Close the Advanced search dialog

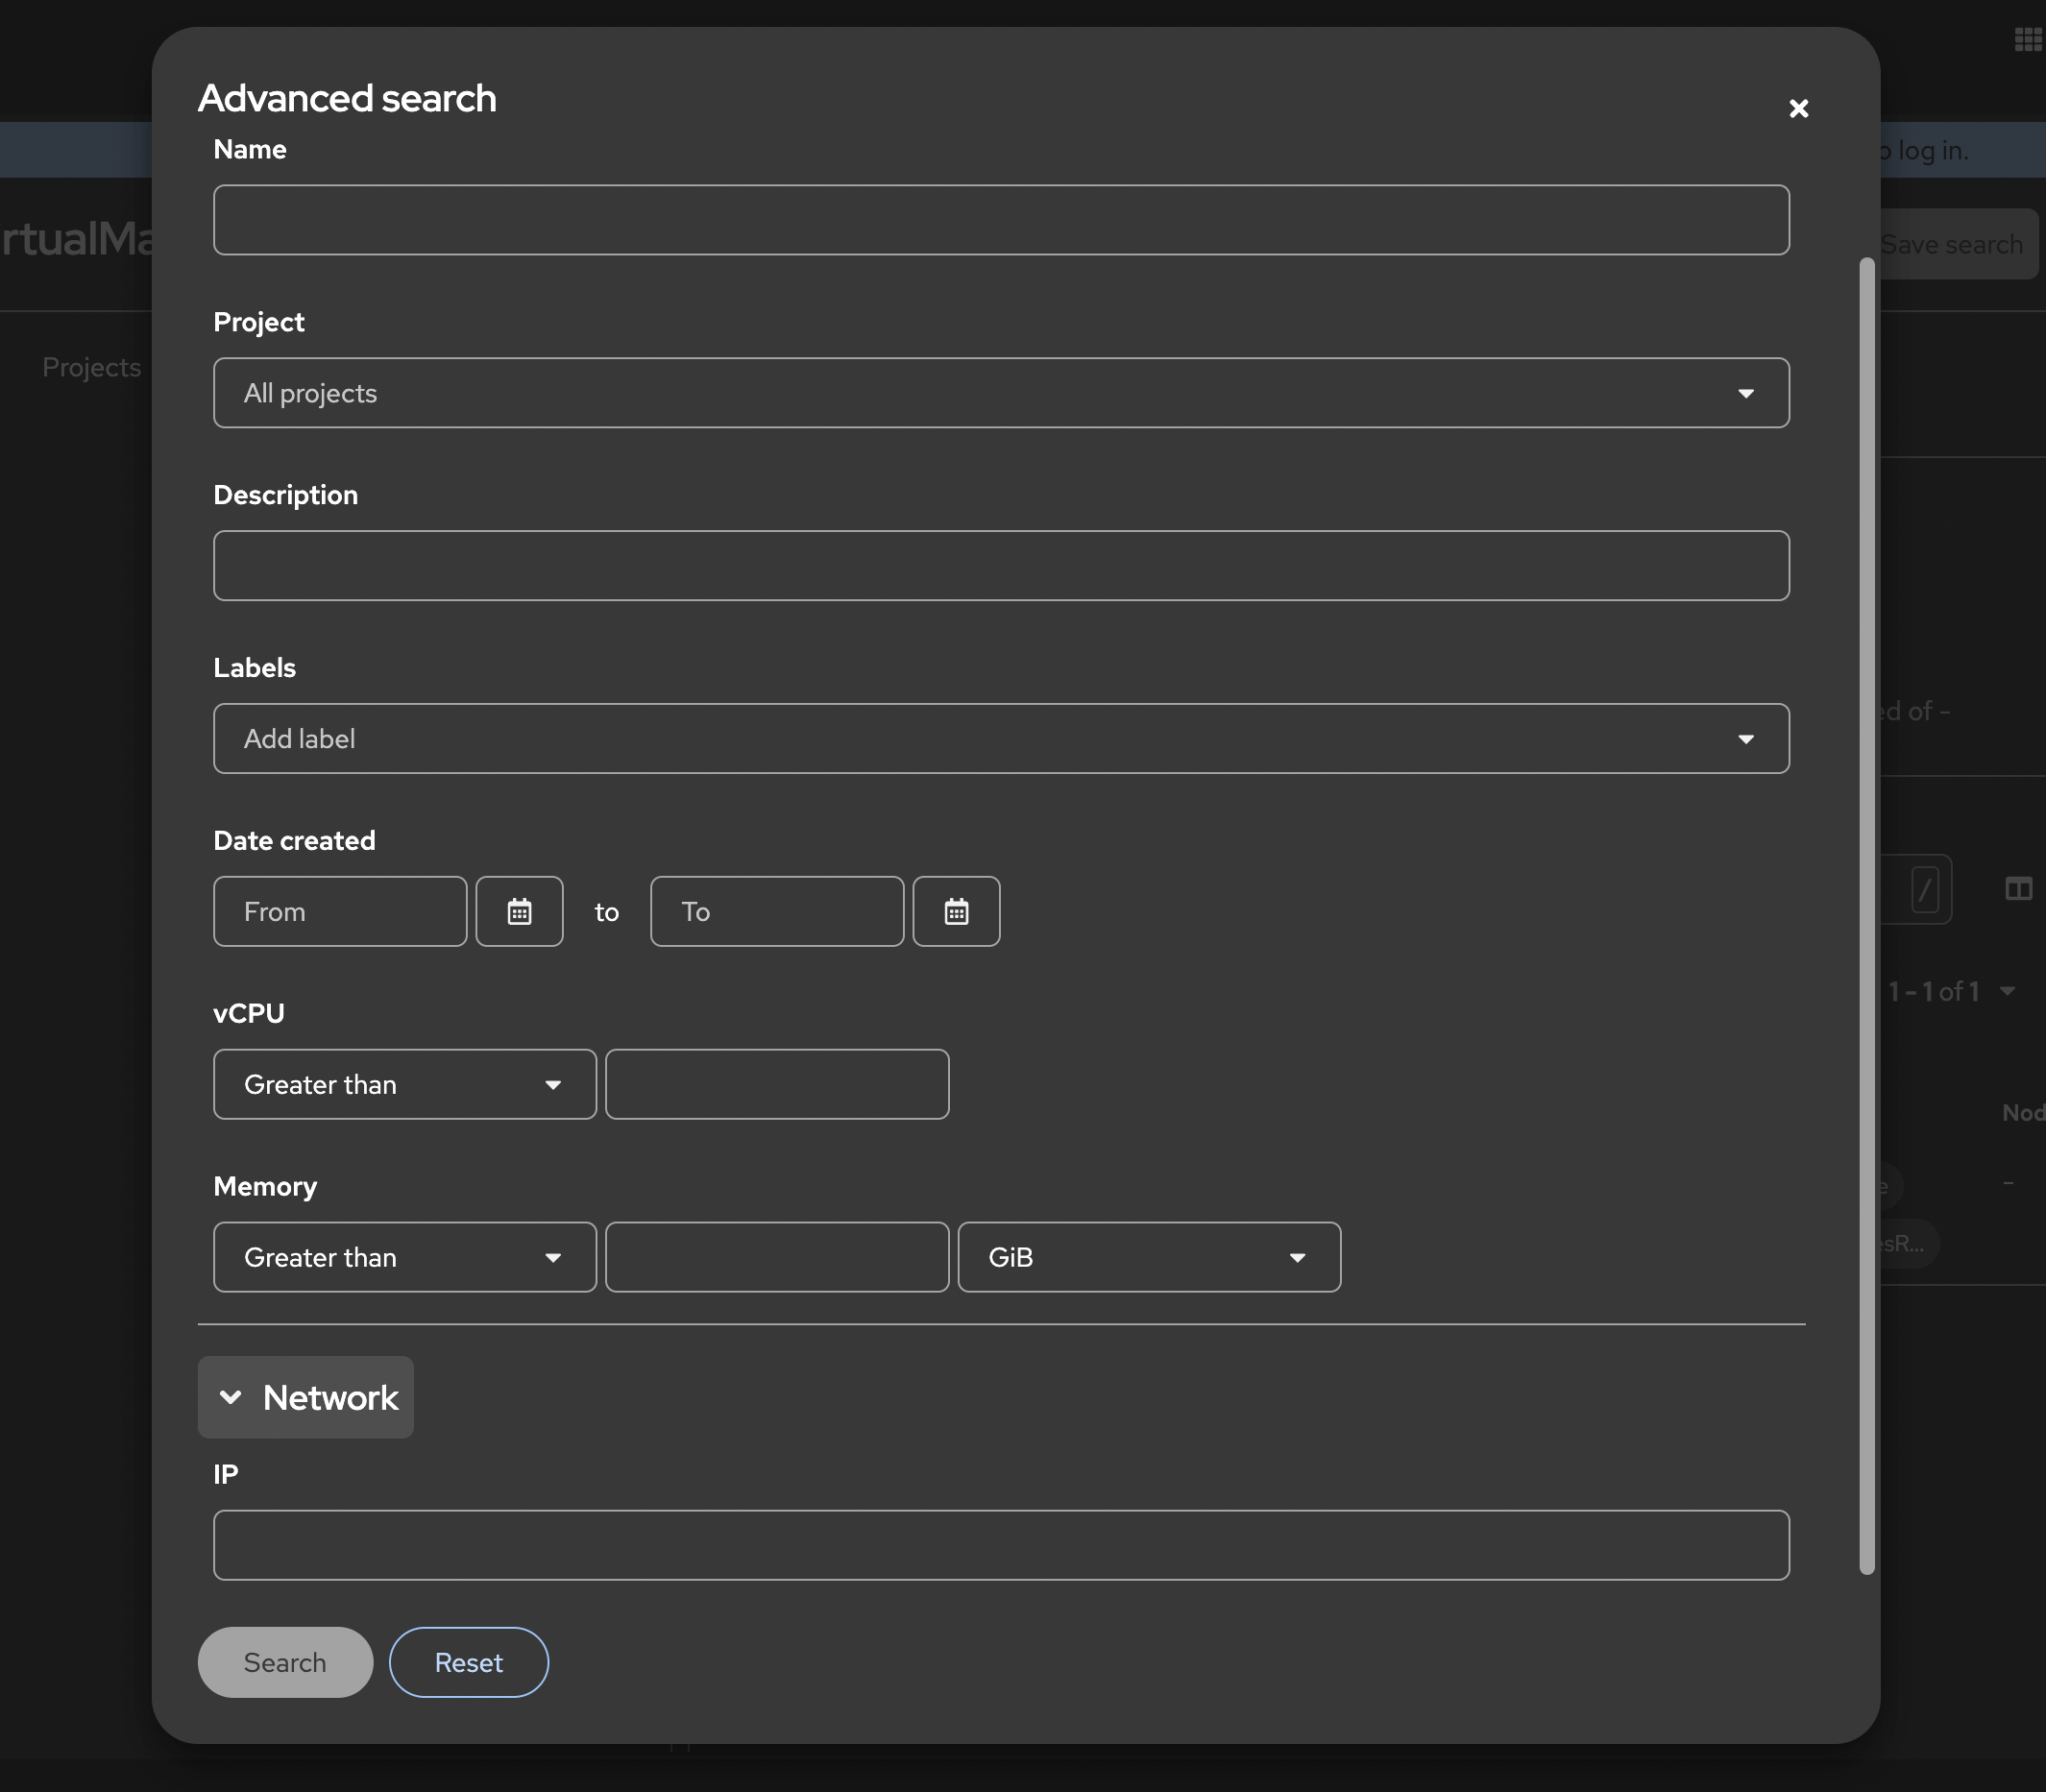pyautogui.click(x=1798, y=108)
